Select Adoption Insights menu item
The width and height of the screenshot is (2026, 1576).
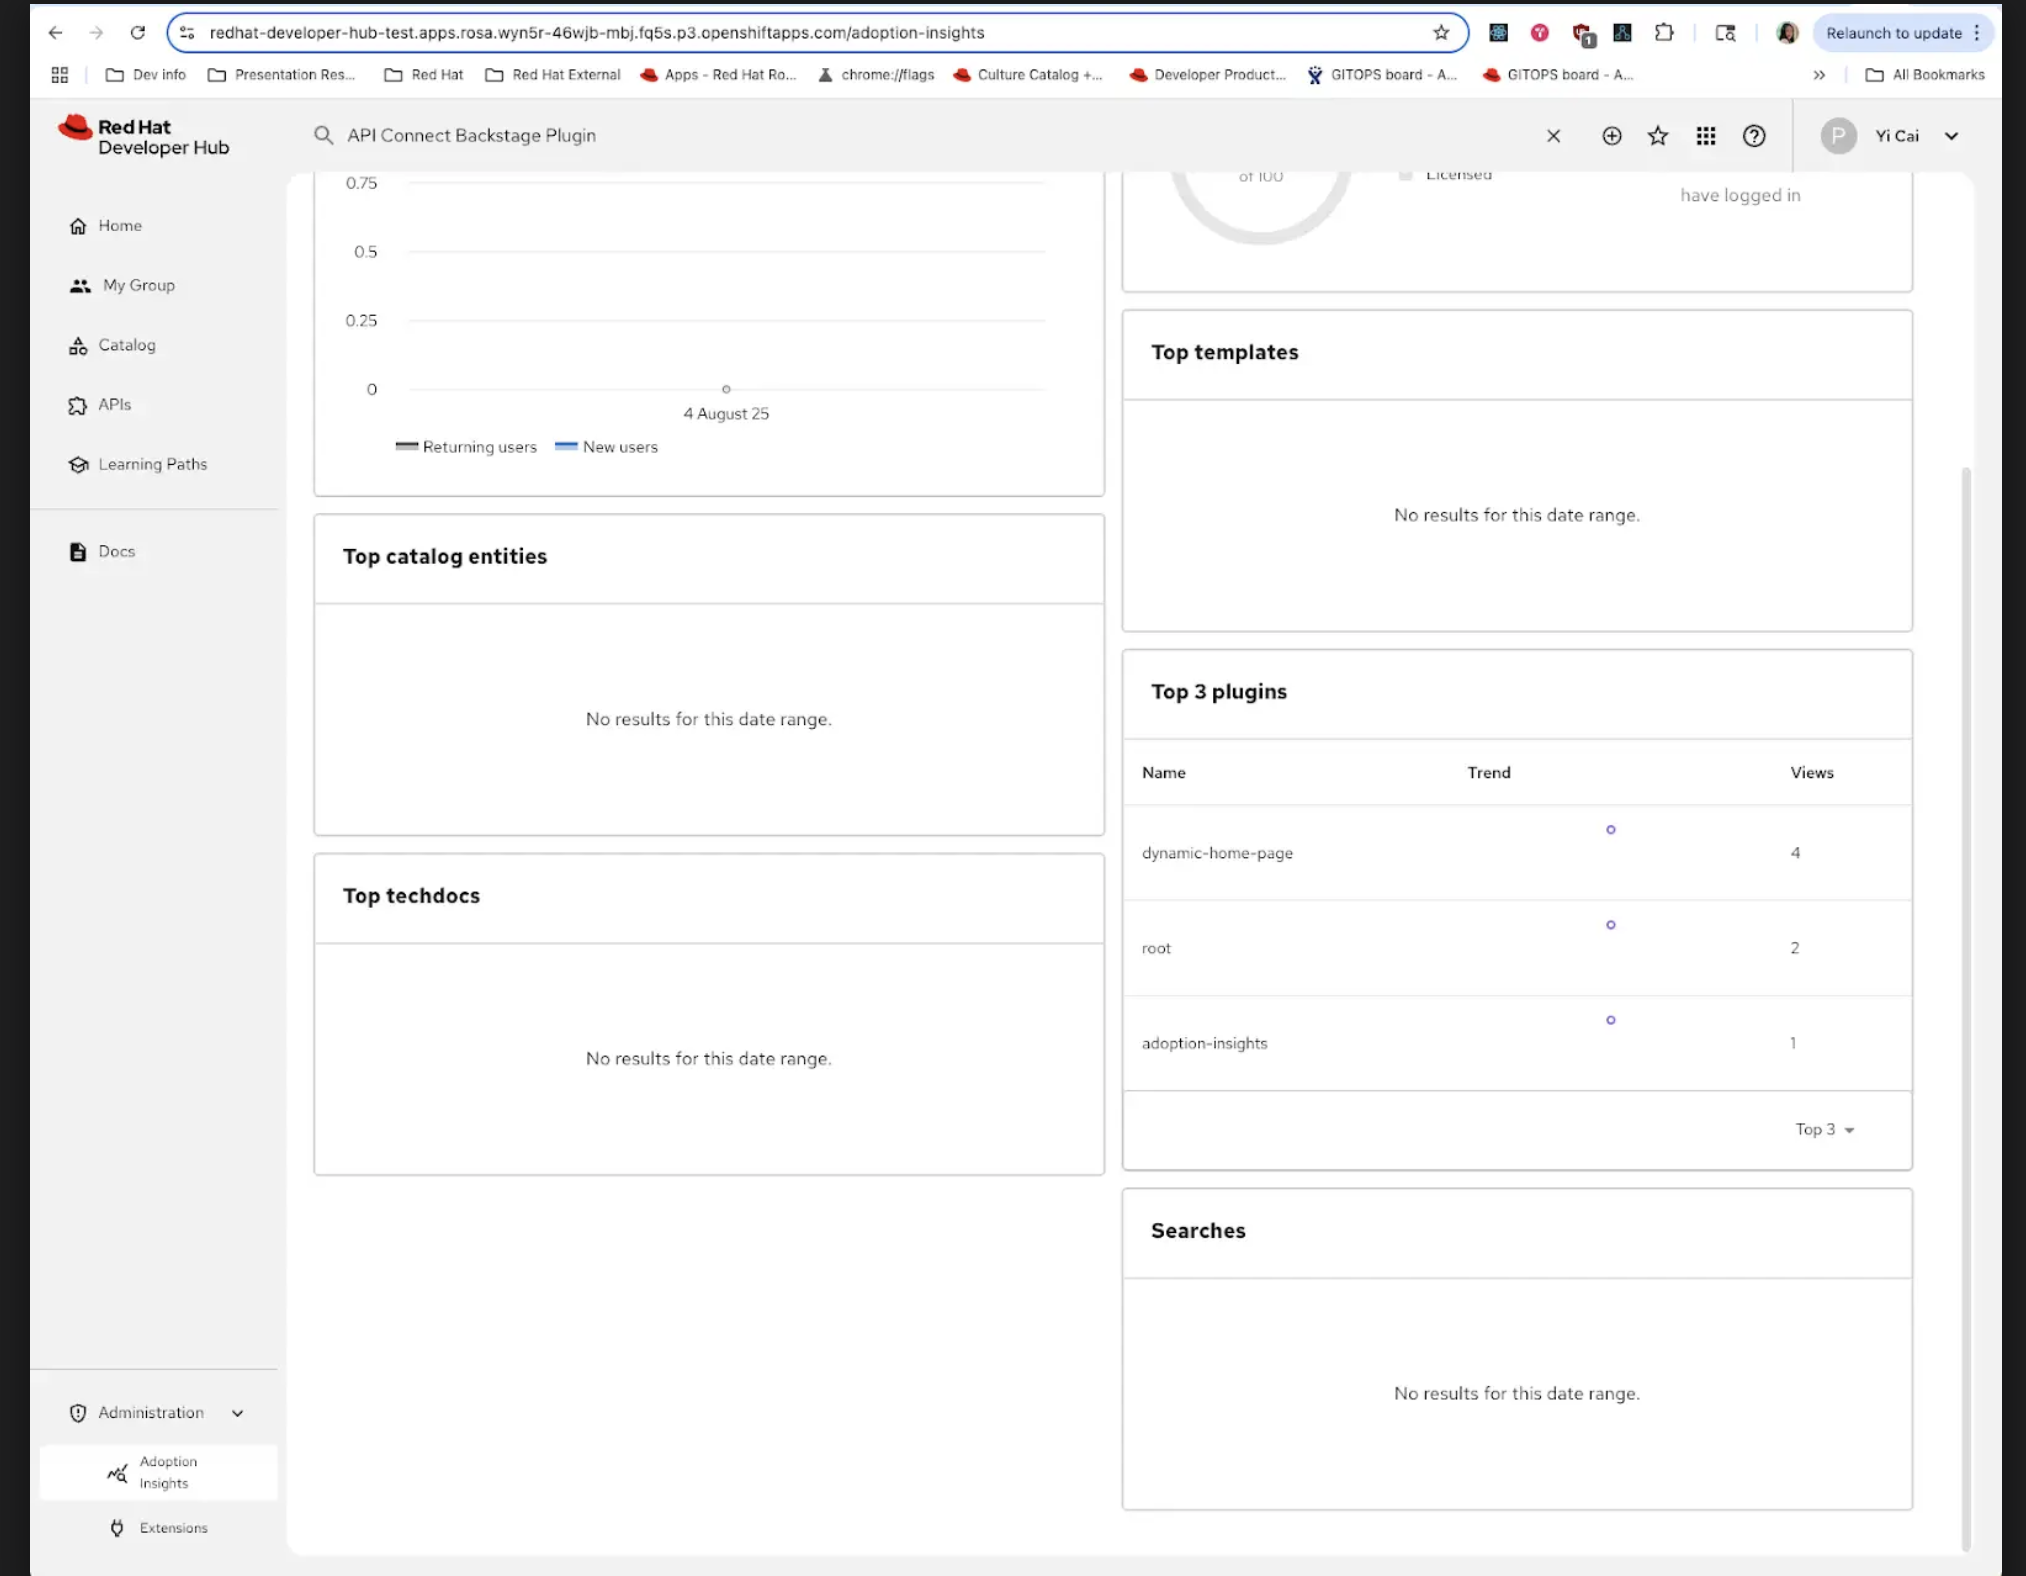167,1472
